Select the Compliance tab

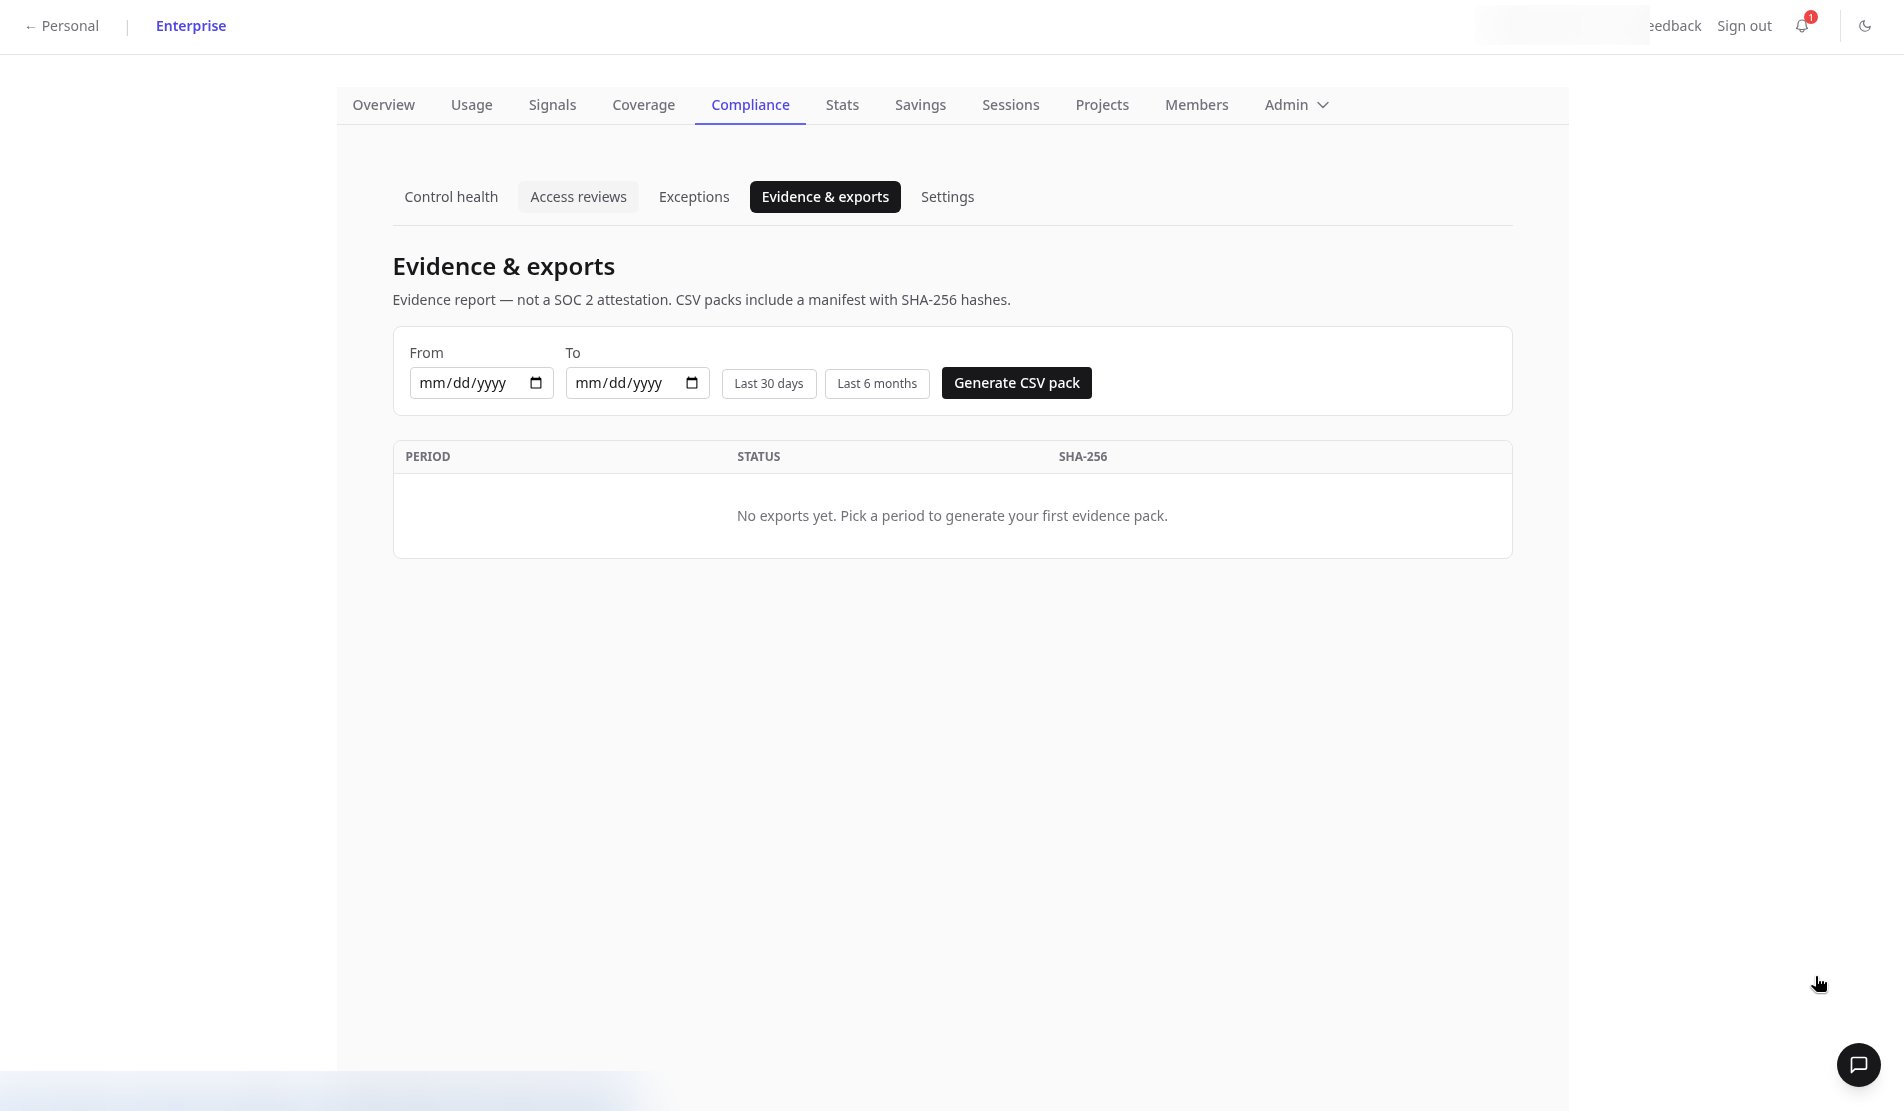pyautogui.click(x=750, y=105)
